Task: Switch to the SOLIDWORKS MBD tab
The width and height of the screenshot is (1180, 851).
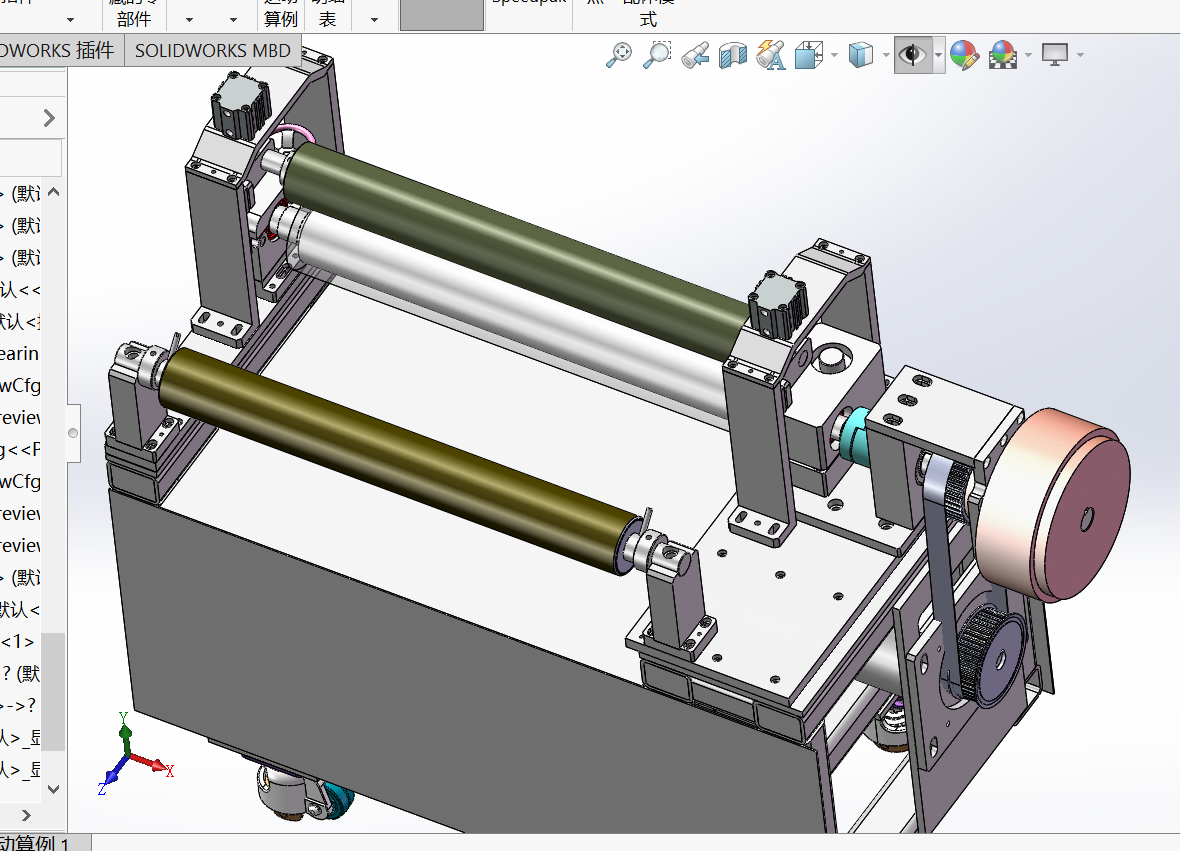Action: point(213,50)
